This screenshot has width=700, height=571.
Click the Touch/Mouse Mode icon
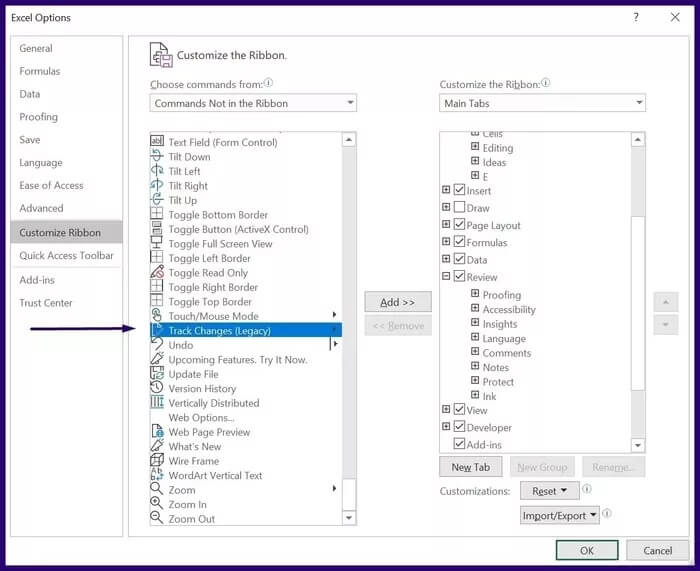tap(157, 315)
